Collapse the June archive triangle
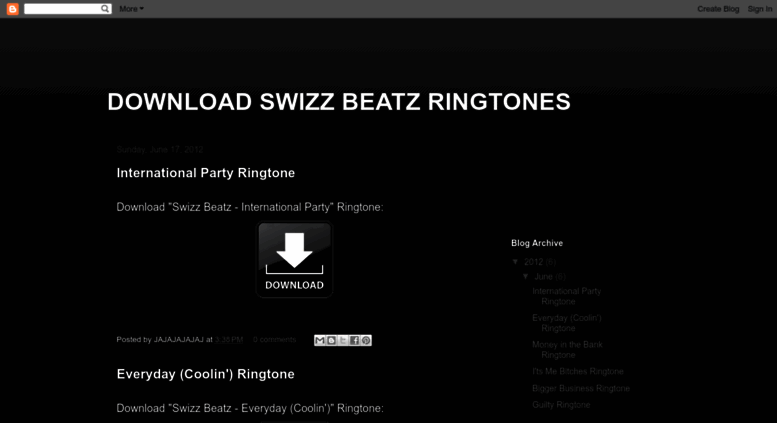Image resolution: width=777 pixels, height=423 pixels. [x=526, y=276]
